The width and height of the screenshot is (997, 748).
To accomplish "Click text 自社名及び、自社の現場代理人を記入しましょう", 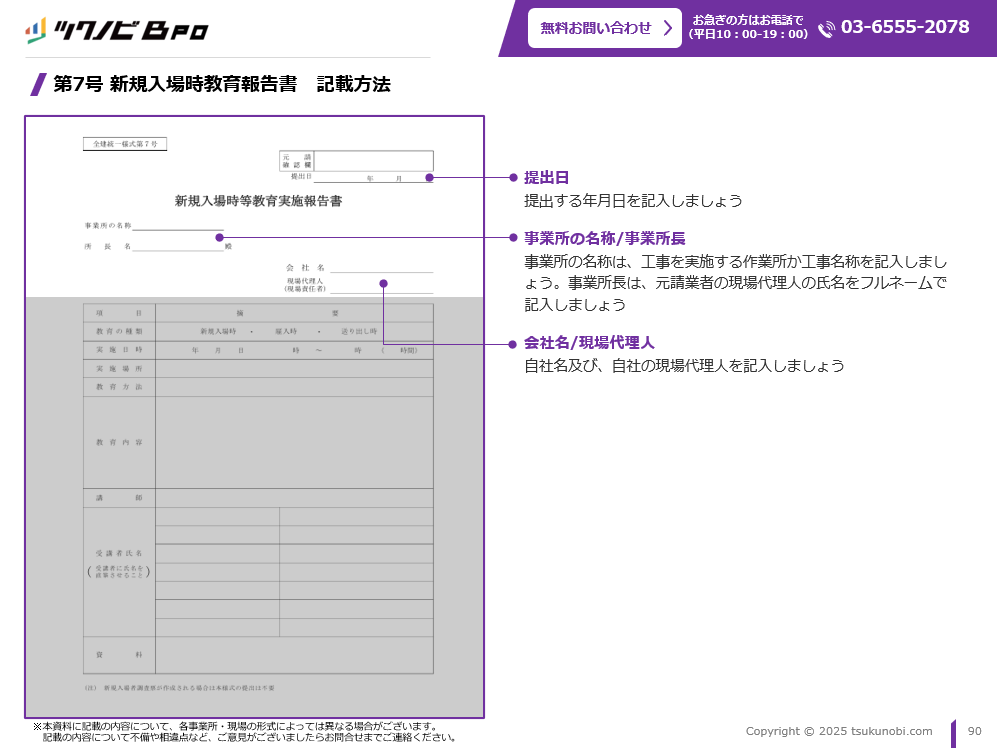I will (684, 366).
